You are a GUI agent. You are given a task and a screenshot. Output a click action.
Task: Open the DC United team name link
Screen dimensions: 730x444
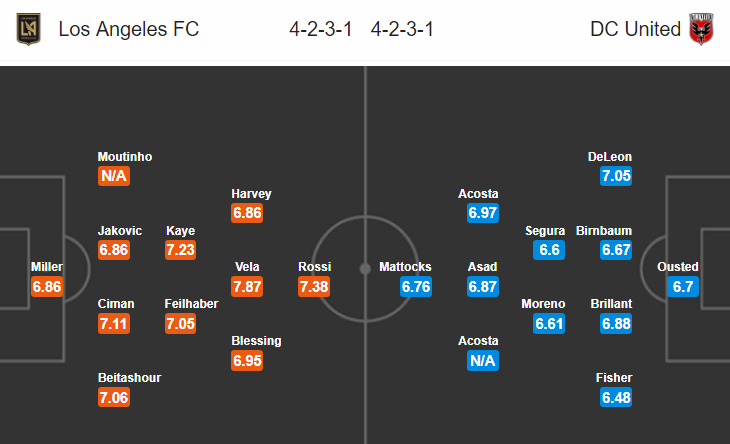pos(635,29)
